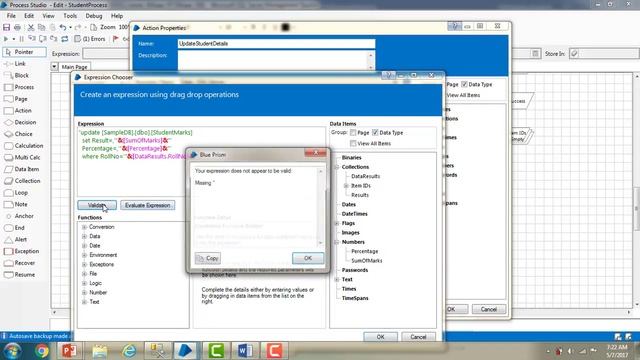Select the Page stage tool
640x360 pixels.
(21, 99)
